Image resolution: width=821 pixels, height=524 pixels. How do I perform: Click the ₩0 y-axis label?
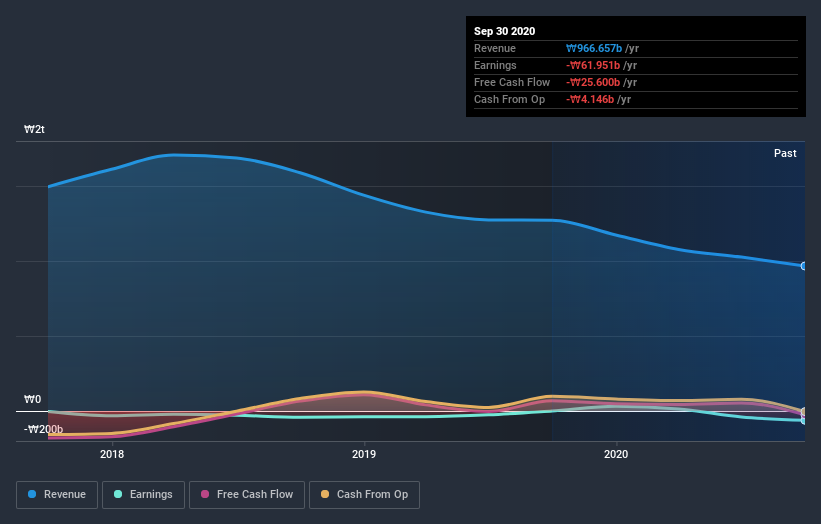coord(32,399)
